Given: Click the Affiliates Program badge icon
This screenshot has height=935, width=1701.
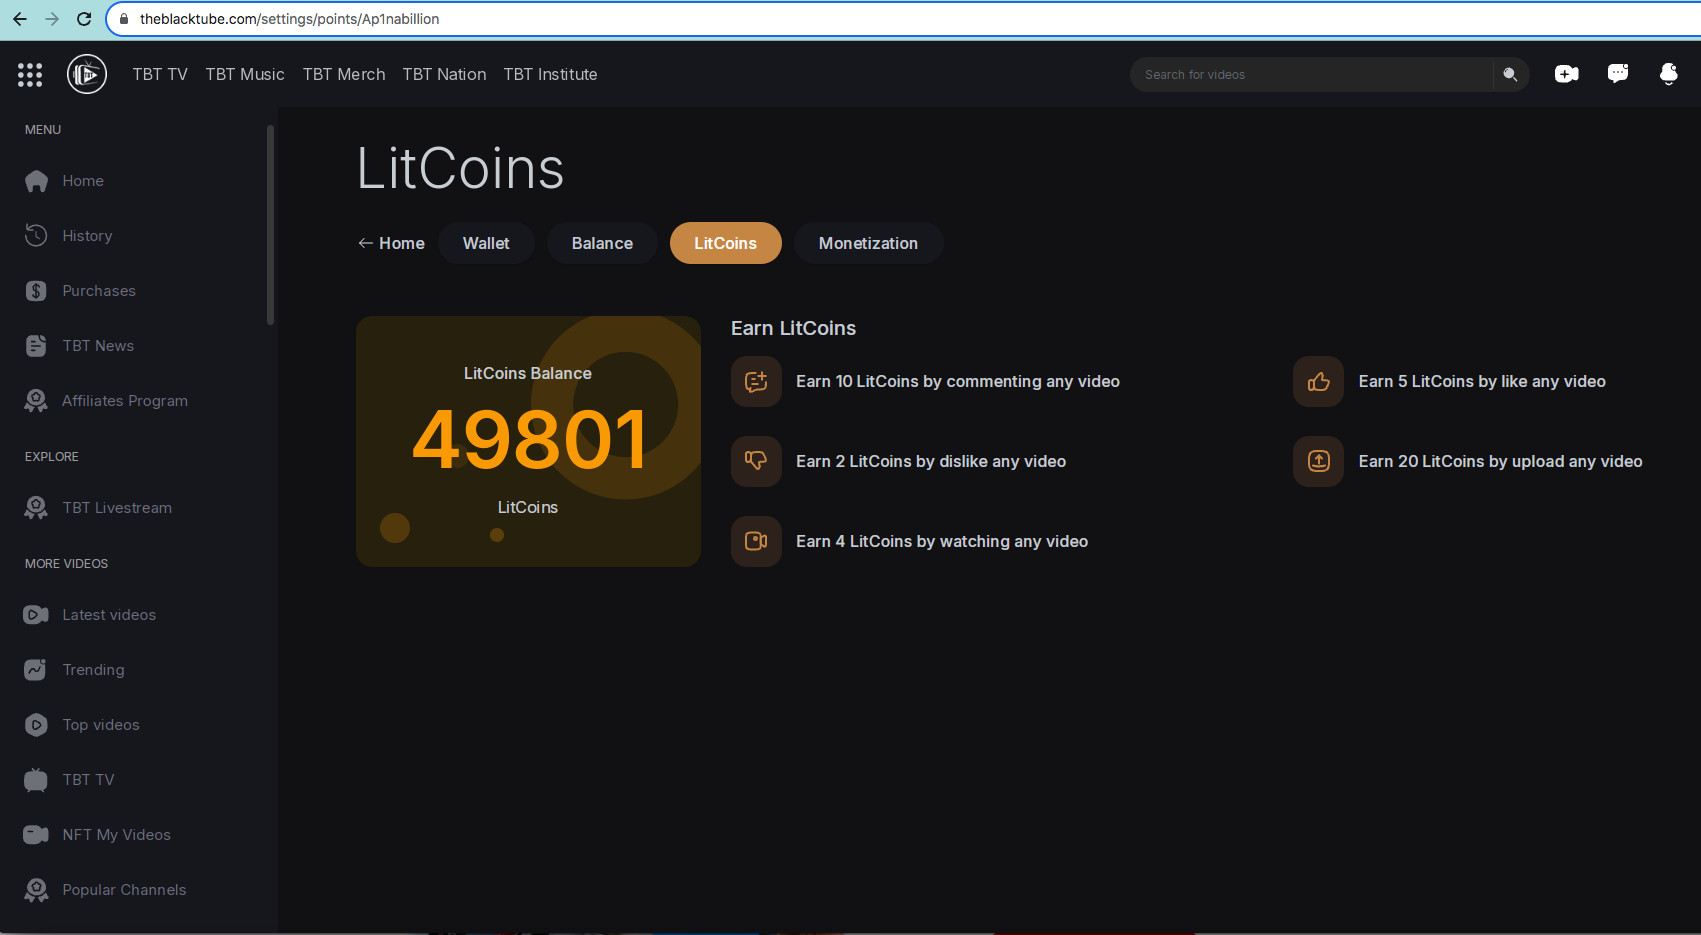Looking at the screenshot, I should [x=36, y=401].
